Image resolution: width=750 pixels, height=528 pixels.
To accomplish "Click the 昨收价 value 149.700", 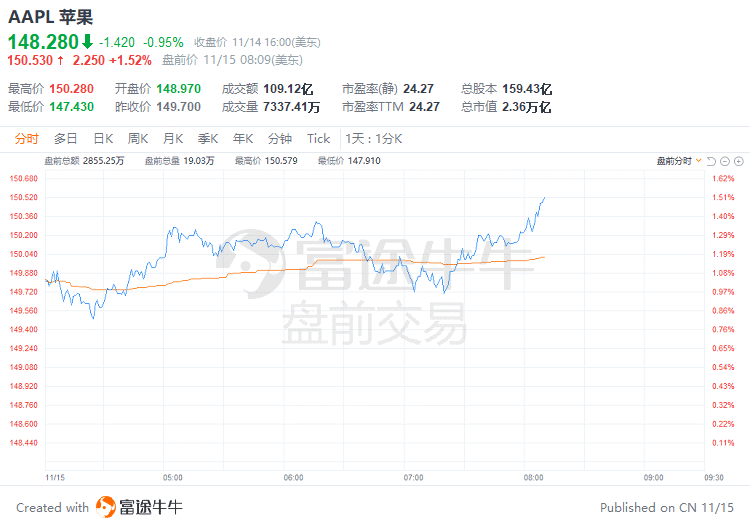I will tap(178, 107).
